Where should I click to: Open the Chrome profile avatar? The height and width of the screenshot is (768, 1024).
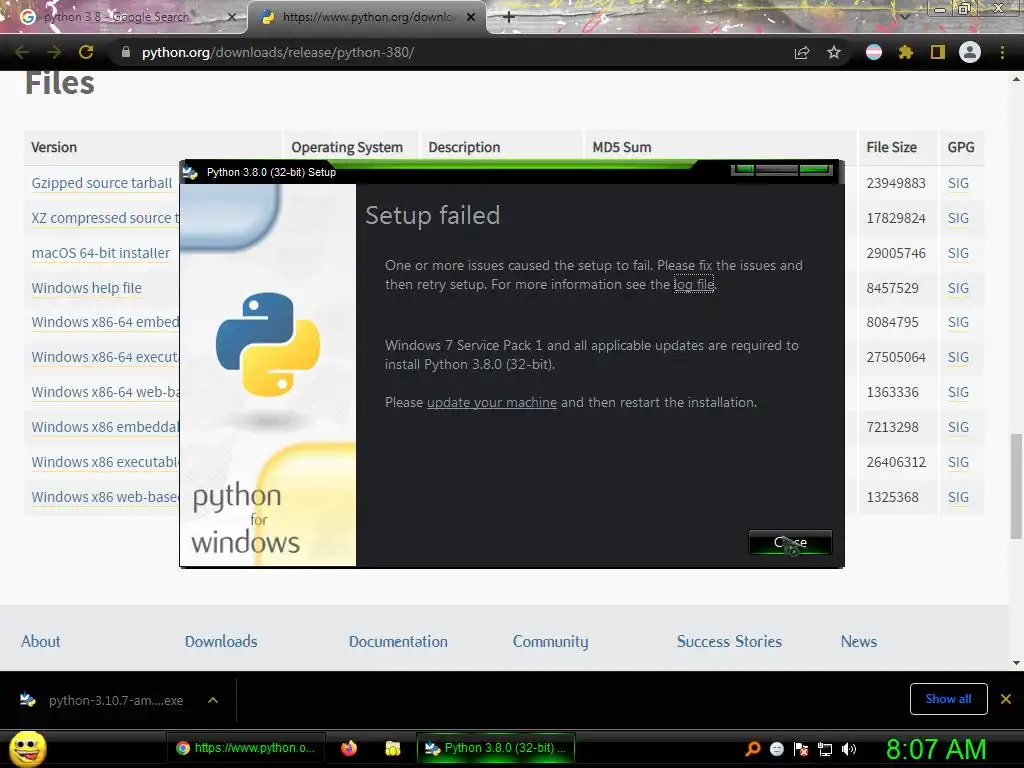click(970, 52)
